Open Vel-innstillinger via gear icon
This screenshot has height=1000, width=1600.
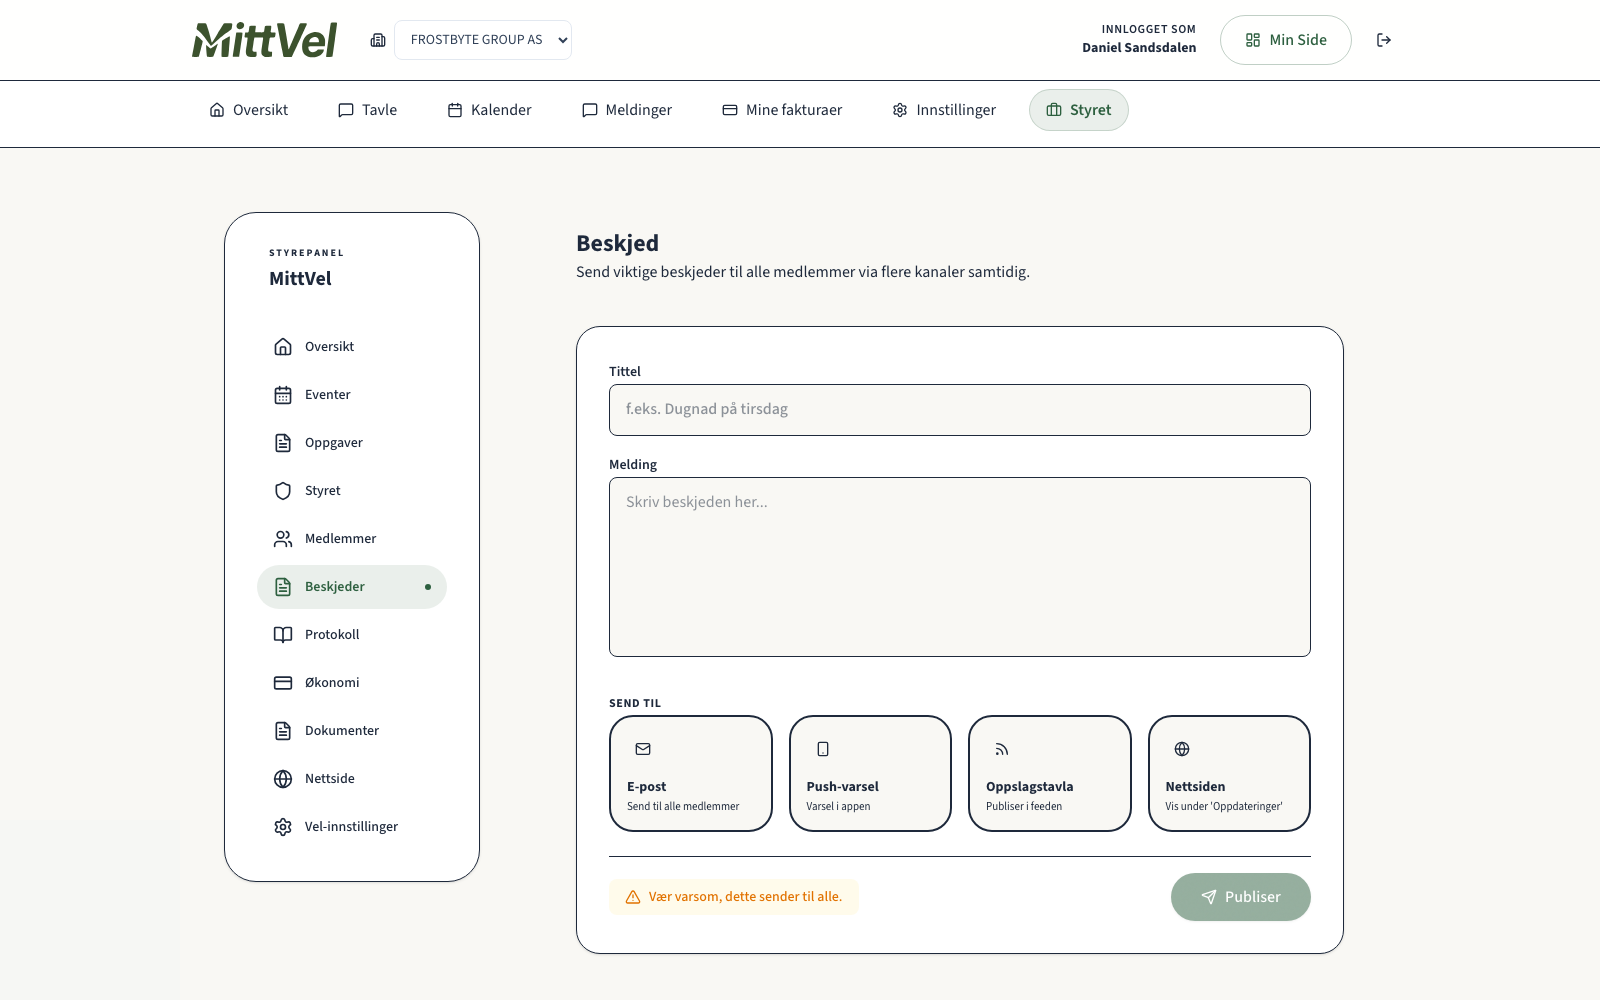(283, 827)
